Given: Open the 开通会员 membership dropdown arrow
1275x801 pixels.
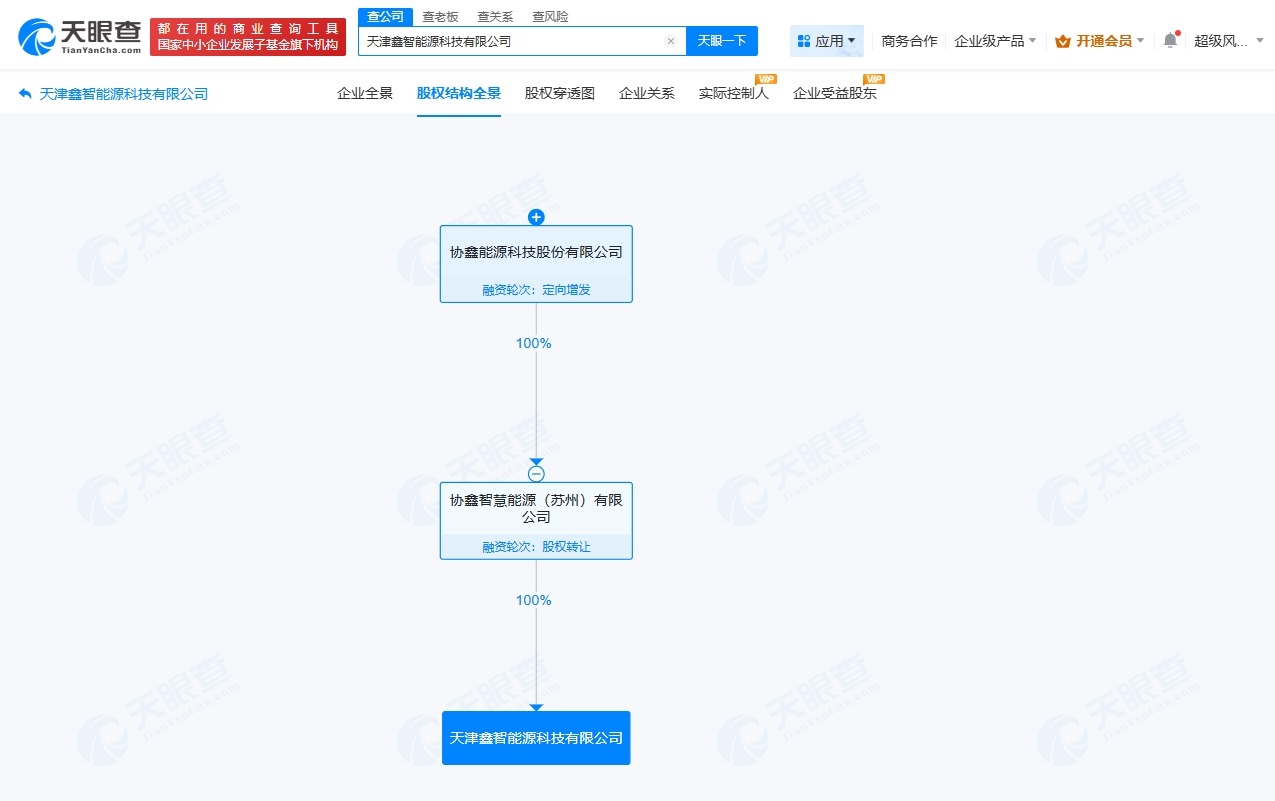Looking at the screenshot, I should 1138,42.
